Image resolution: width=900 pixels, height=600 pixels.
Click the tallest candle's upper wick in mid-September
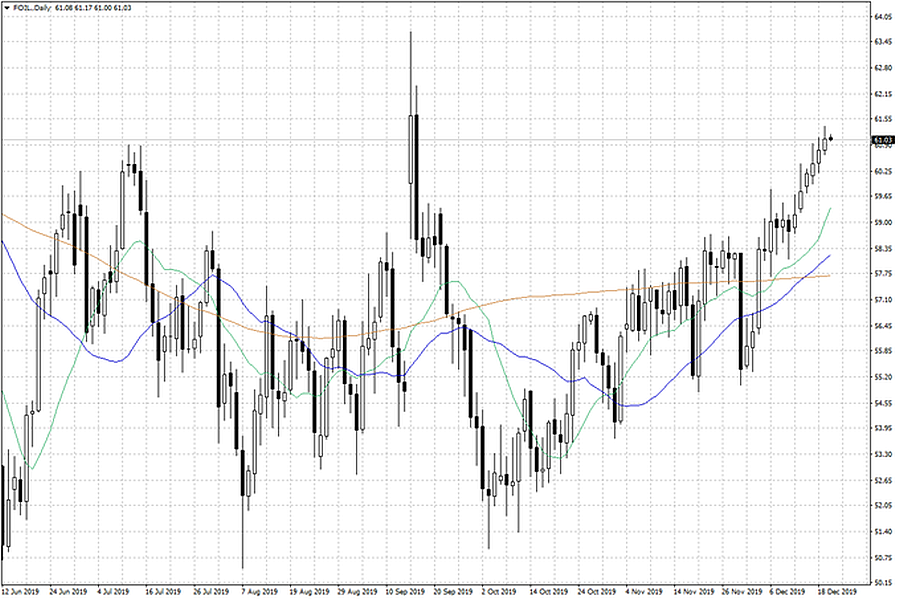click(x=411, y=70)
